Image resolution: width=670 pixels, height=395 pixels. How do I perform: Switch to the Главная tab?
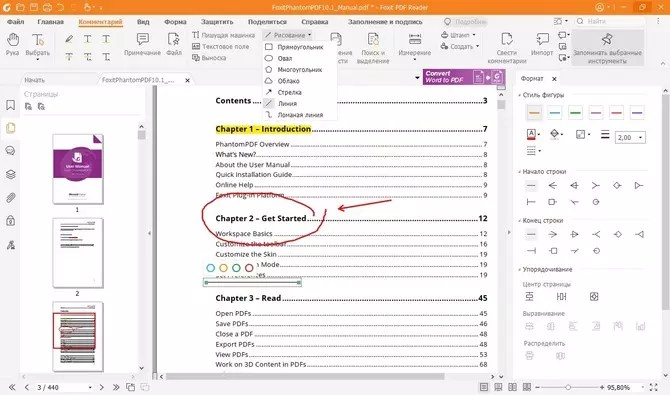[x=50, y=21]
